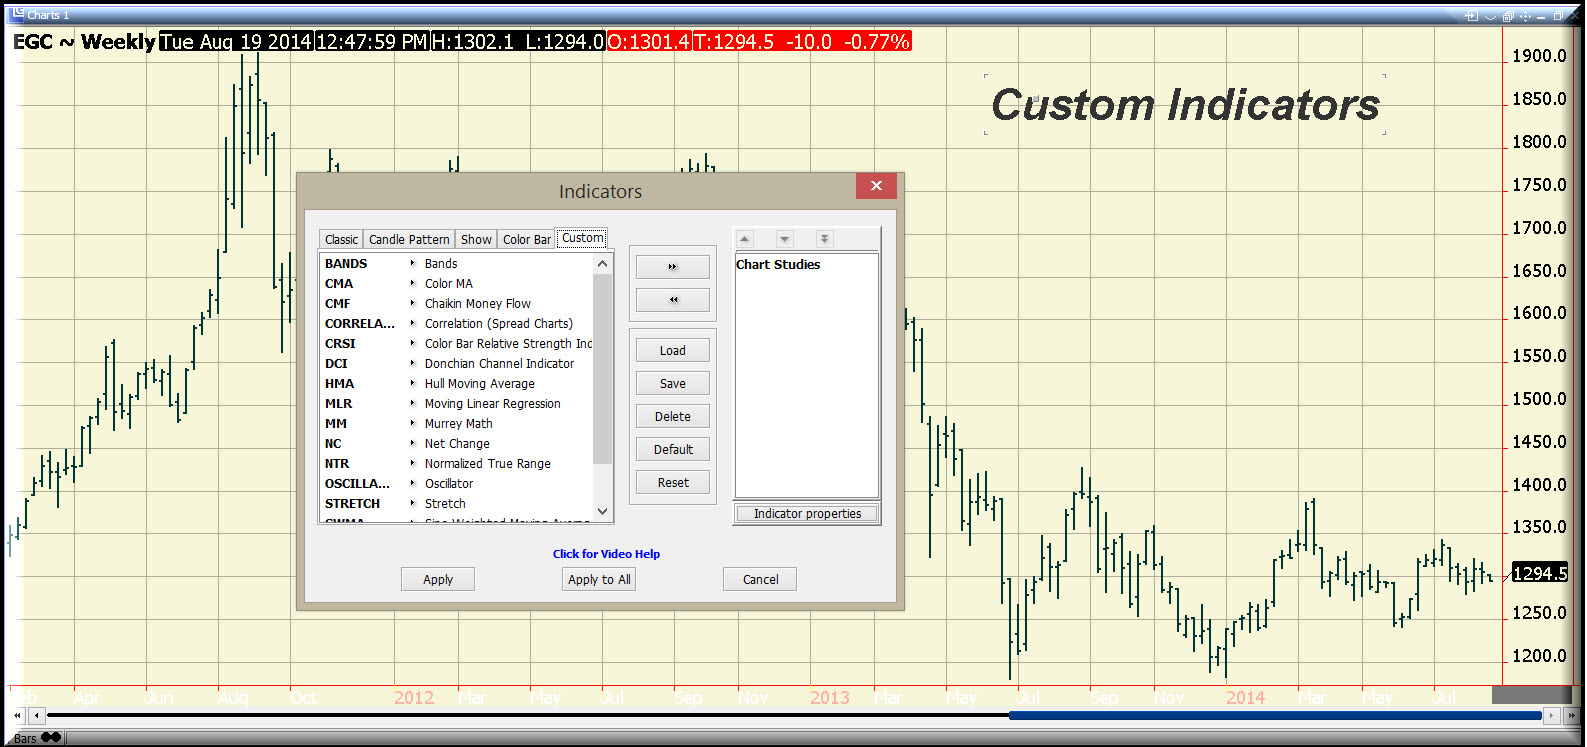Save the current indicator set
The width and height of the screenshot is (1587, 747).
click(672, 383)
